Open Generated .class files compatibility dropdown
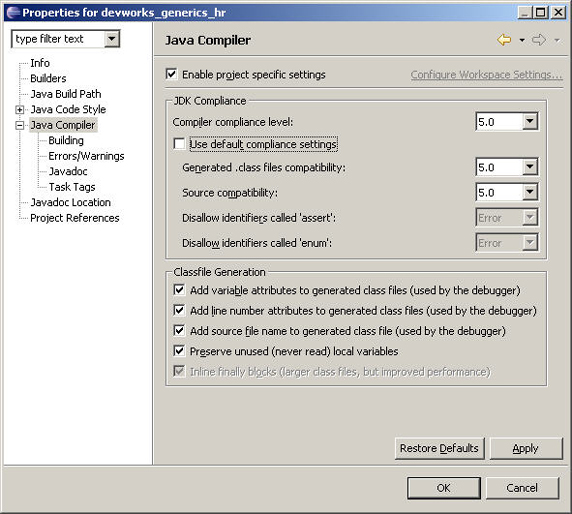This screenshot has height=514, width=572. point(530,167)
